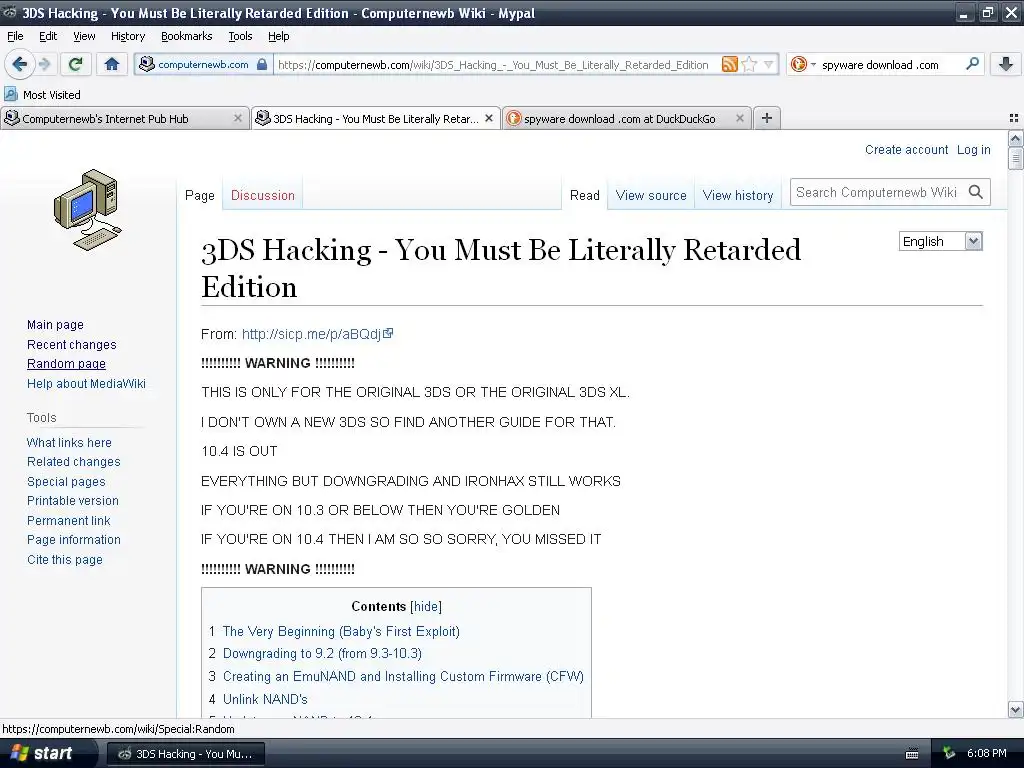Click the wiki search magnifier icon
The image size is (1024, 768).
click(x=976, y=192)
